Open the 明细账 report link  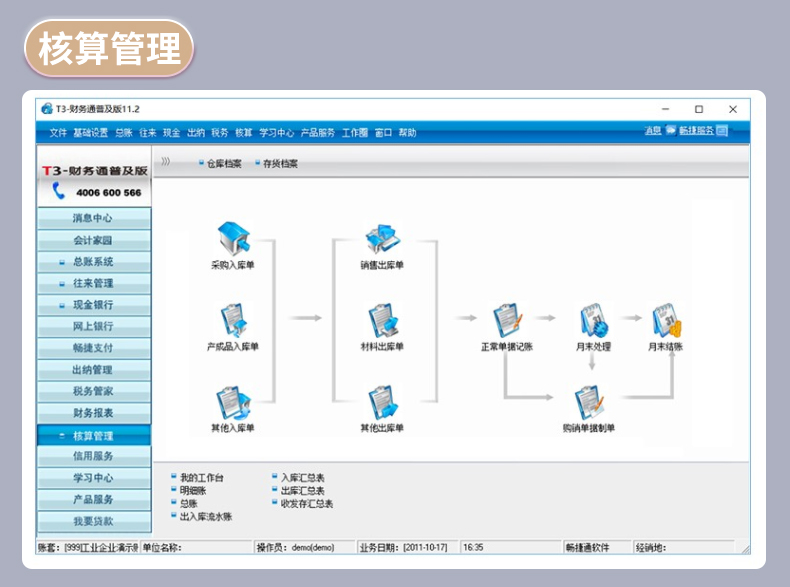193,490
